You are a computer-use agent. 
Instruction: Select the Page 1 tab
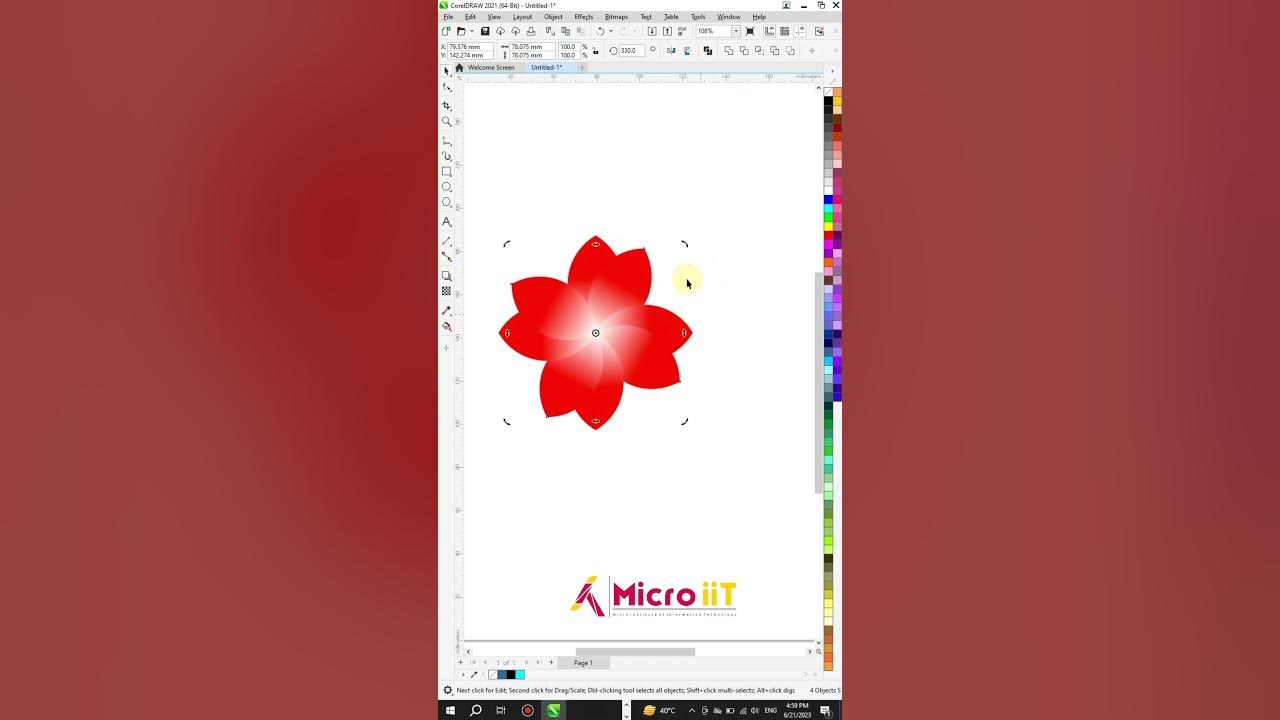[583, 662]
